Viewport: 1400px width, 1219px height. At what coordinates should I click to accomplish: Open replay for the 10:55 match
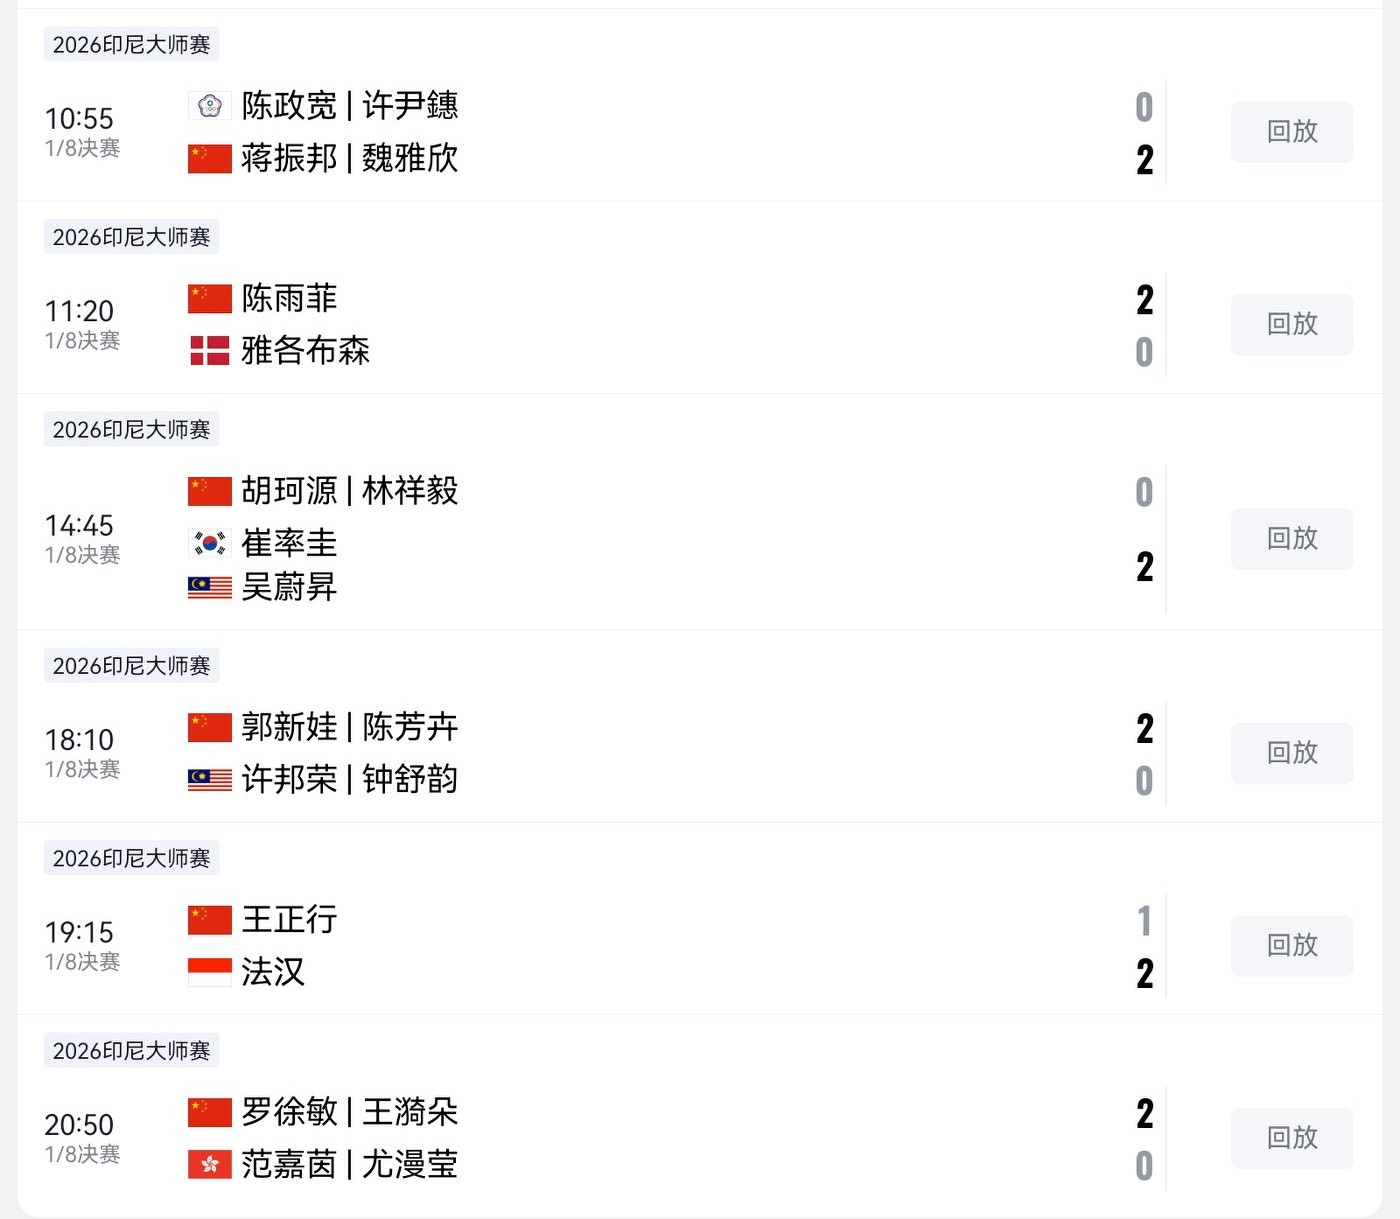[x=1291, y=132]
